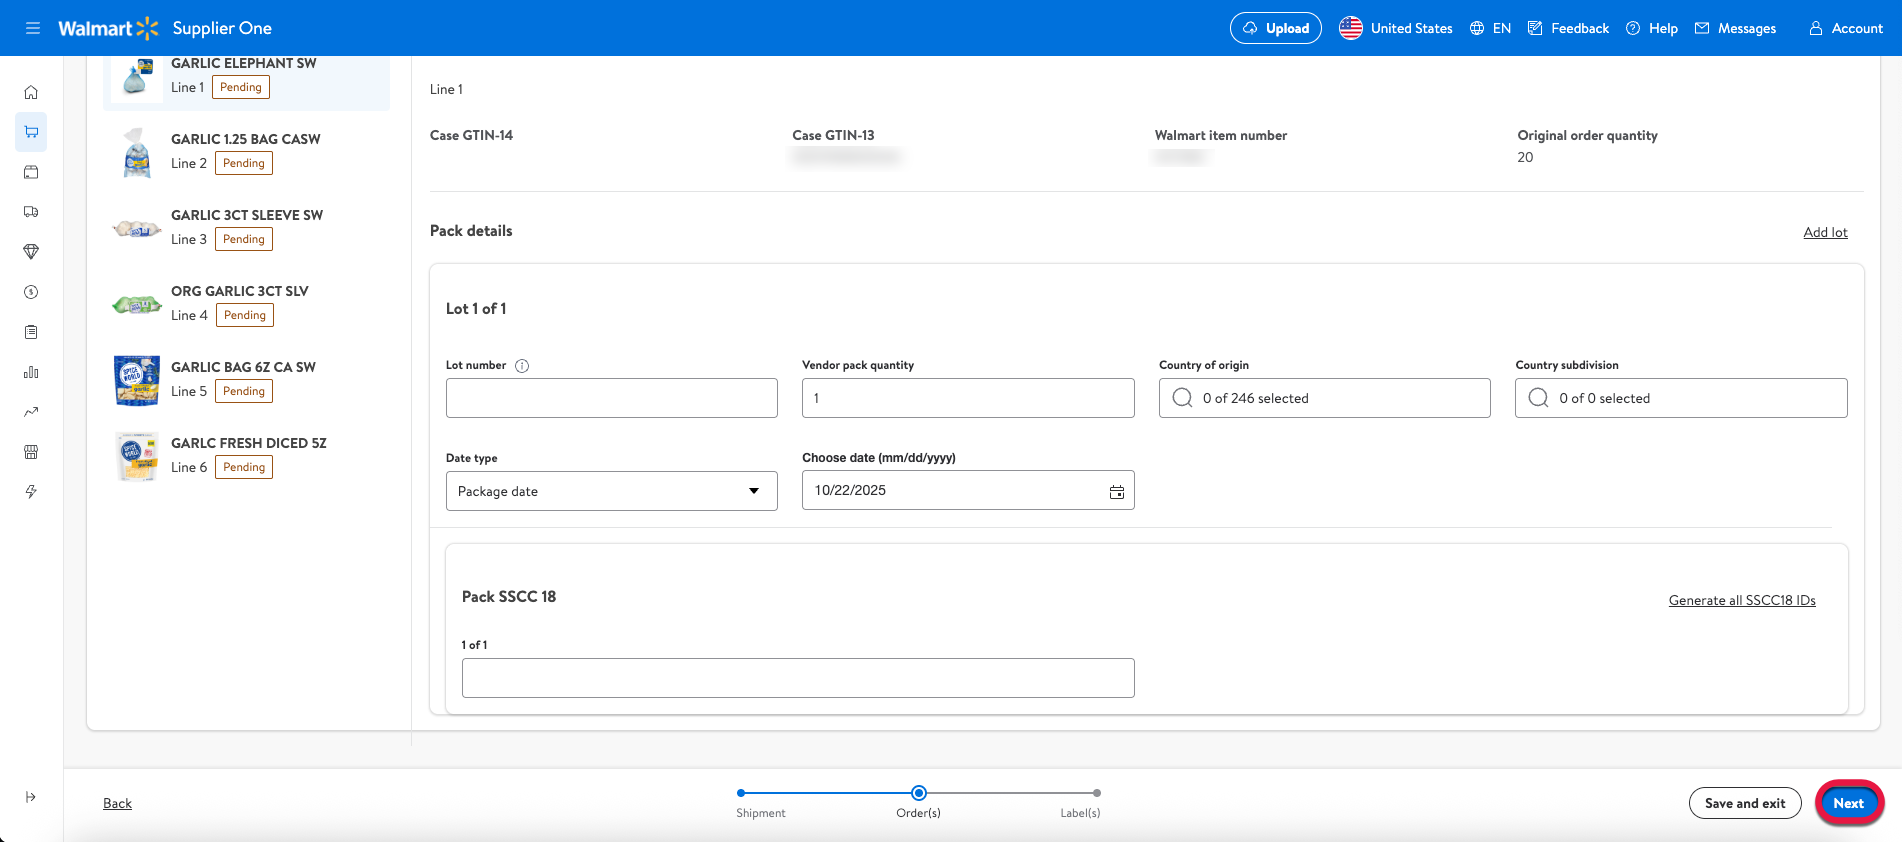The height and width of the screenshot is (842, 1902).
Task: Click the Add lot link
Action: [1825, 232]
